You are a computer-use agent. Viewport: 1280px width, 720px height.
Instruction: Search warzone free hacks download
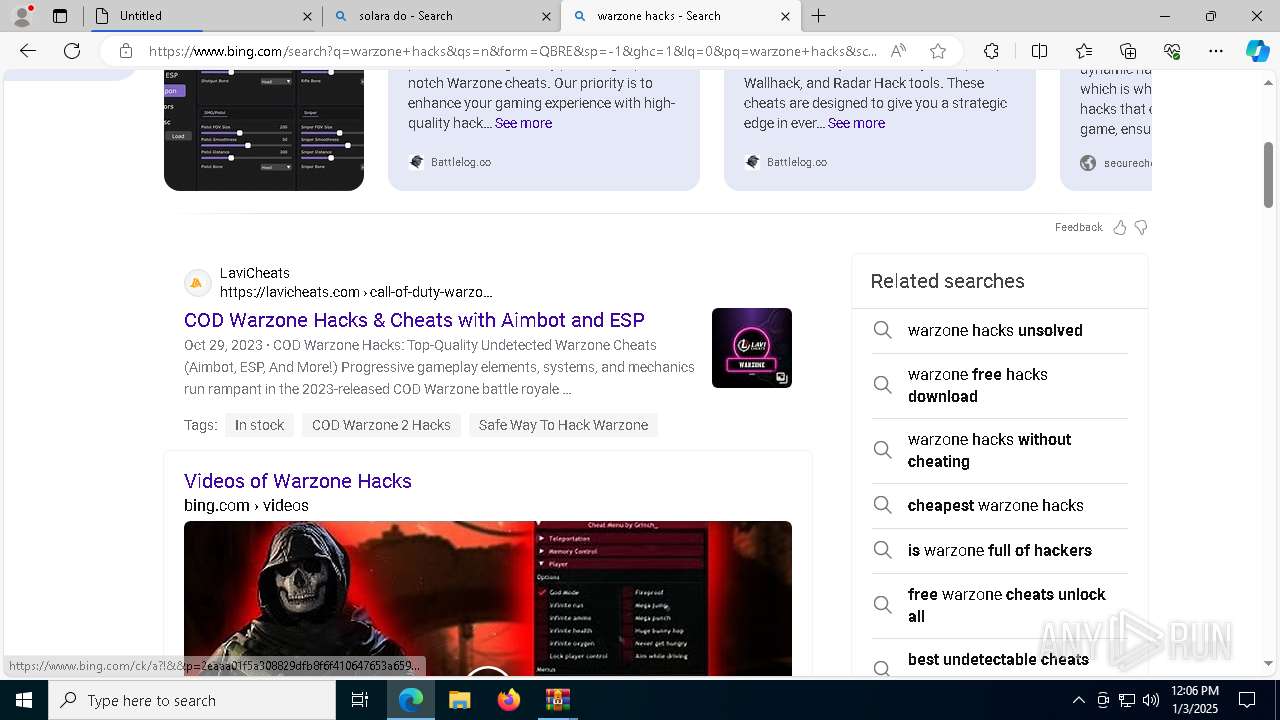tap(978, 385)
